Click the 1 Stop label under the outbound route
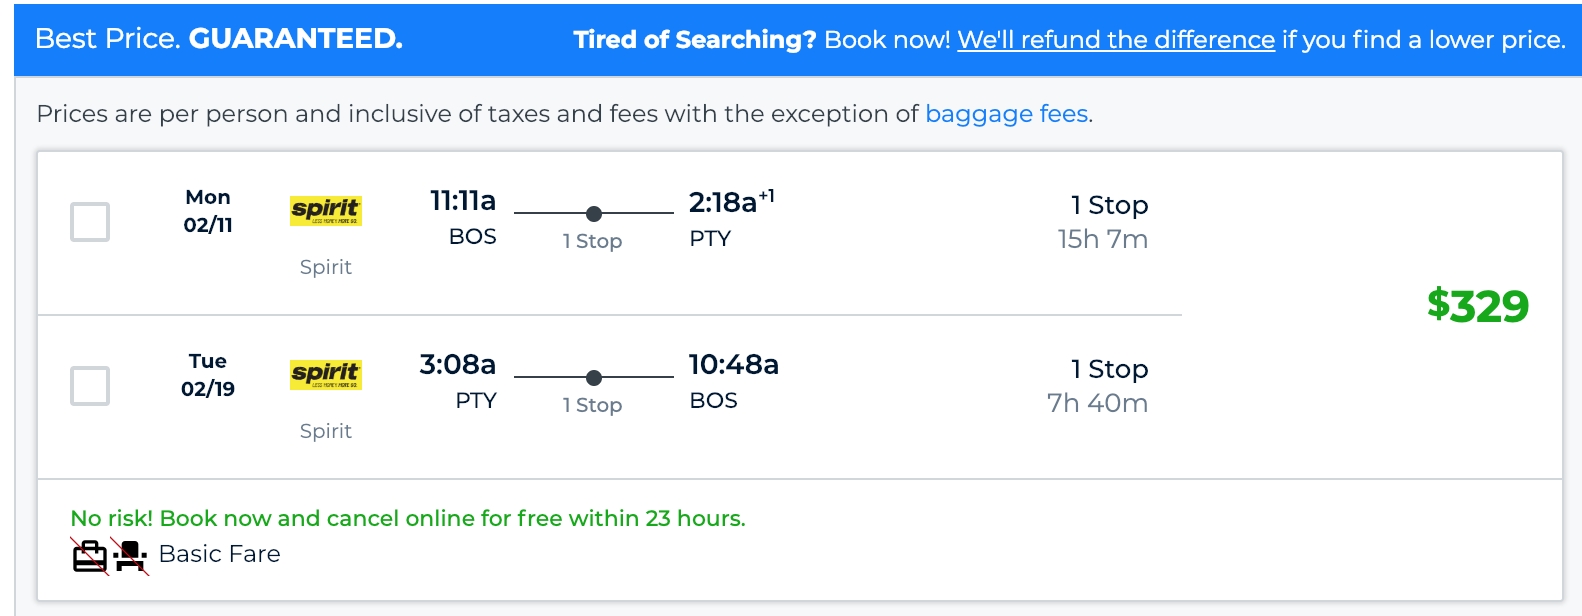This screenshot has width=1582, height=616. [x=593, y=241]
